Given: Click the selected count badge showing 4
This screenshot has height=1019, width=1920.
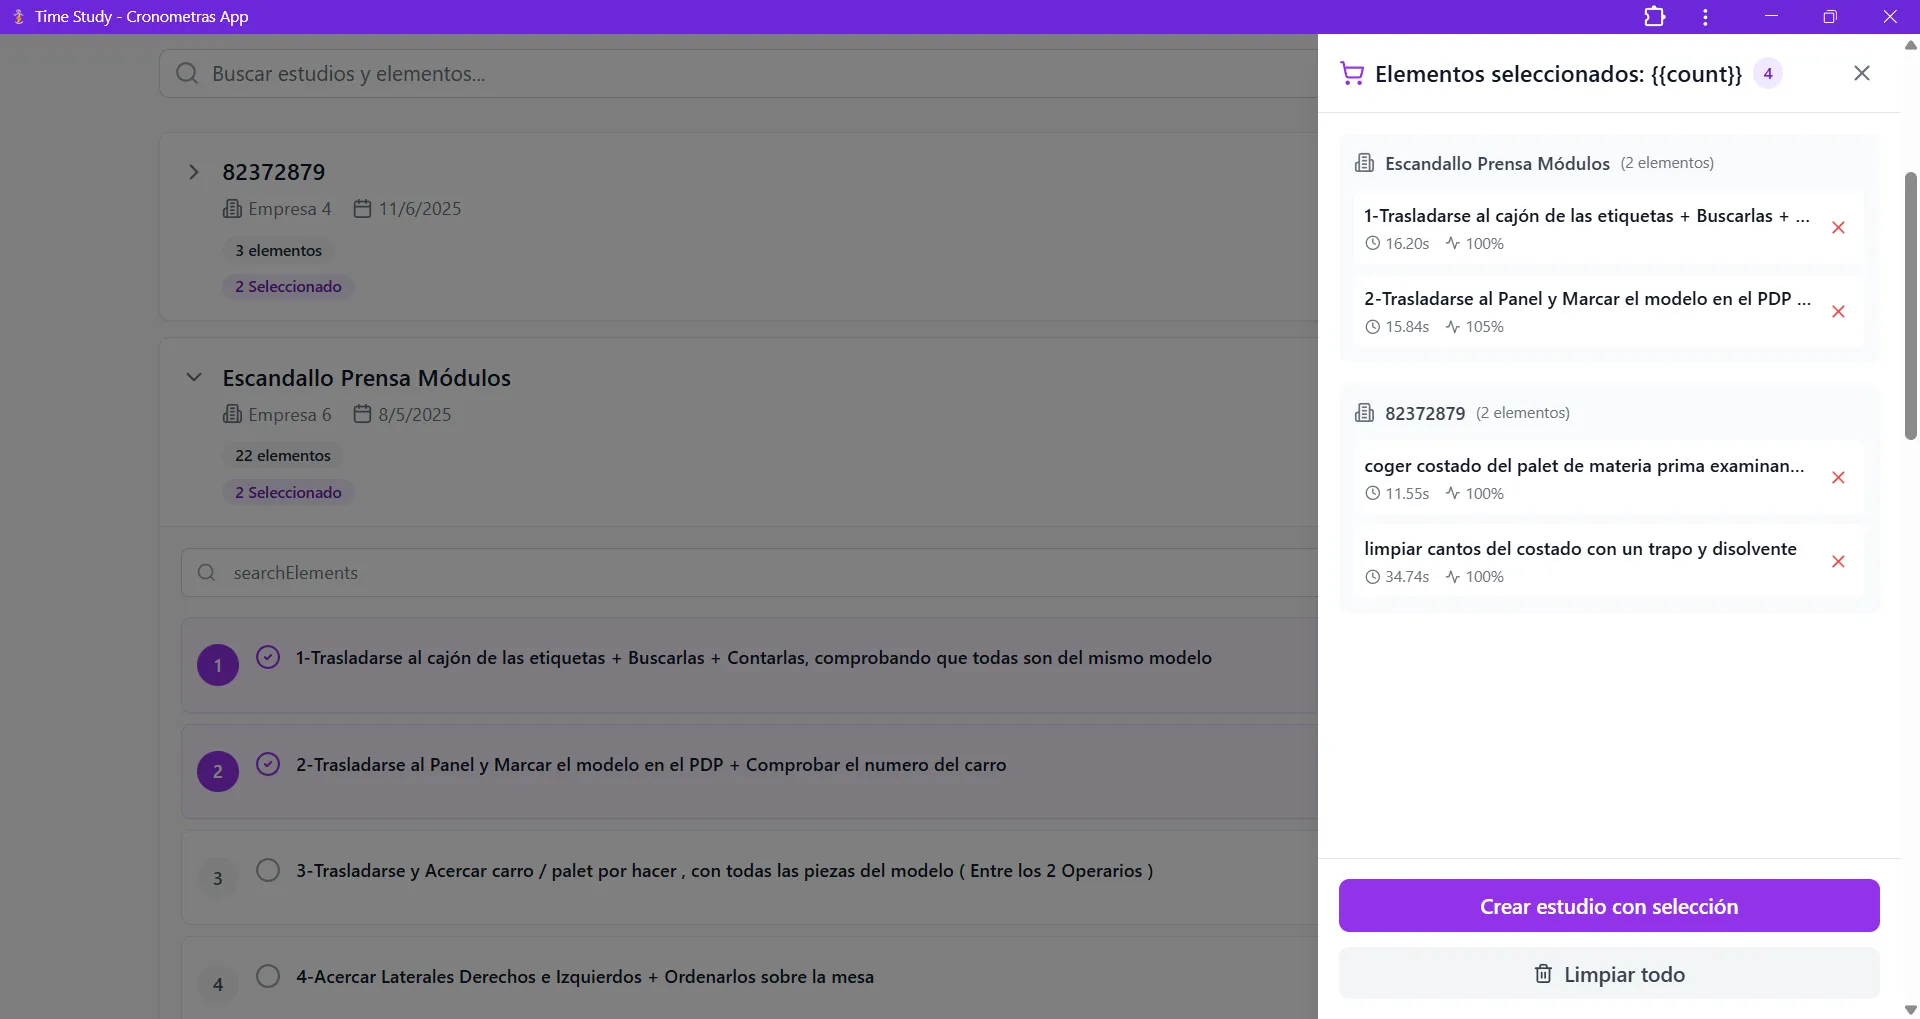Looking at the screenshot, I should (1767, 74).
